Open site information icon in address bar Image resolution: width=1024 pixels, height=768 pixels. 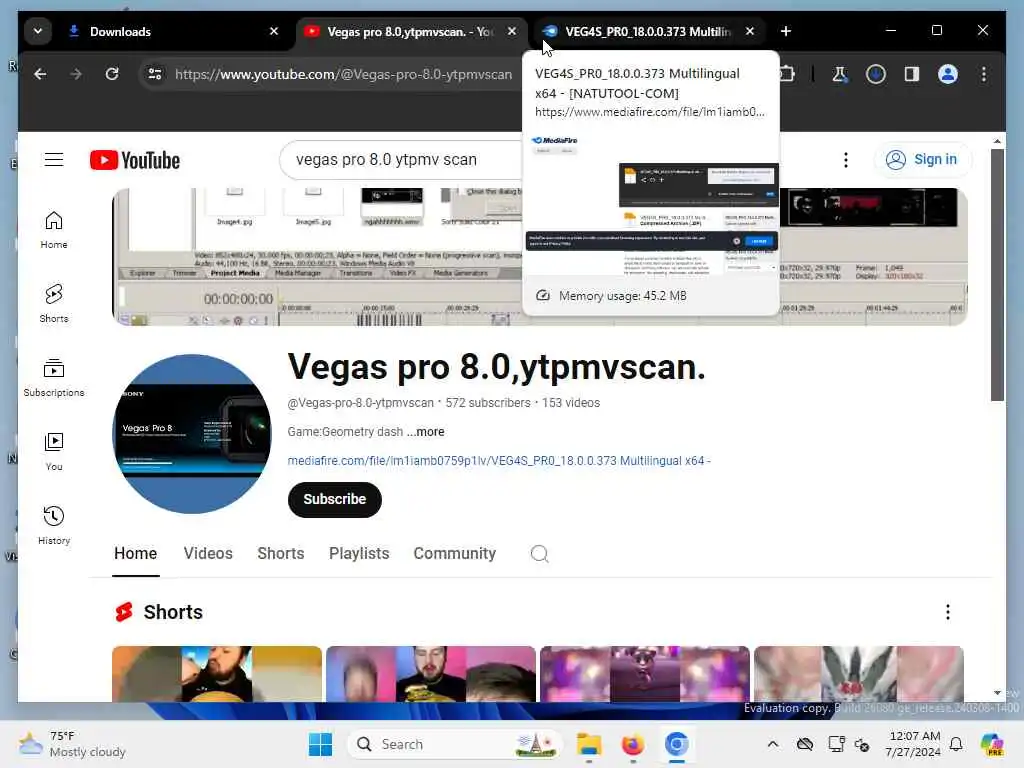coord(155,74)
